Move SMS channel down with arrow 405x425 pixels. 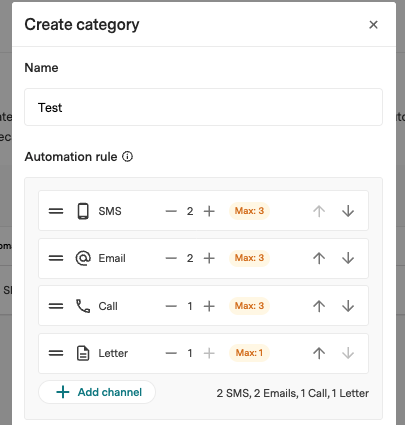(348, 211)
